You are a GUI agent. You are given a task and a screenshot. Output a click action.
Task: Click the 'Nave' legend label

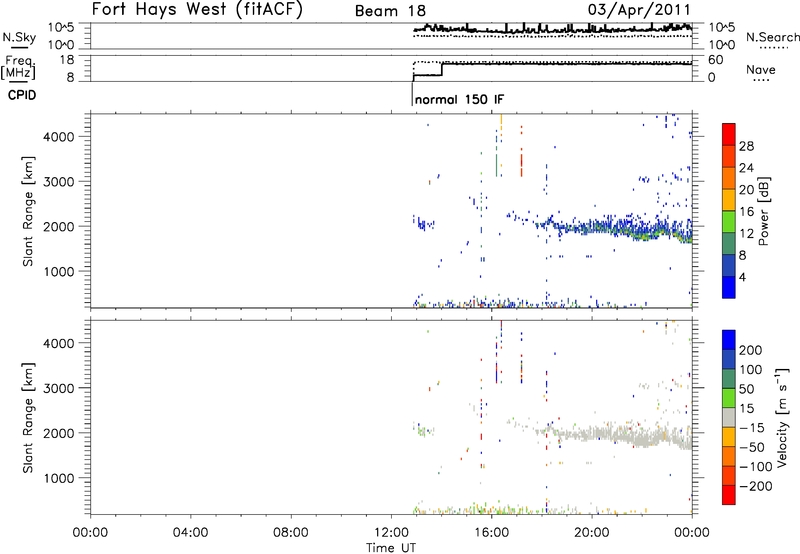coord(760,70)
